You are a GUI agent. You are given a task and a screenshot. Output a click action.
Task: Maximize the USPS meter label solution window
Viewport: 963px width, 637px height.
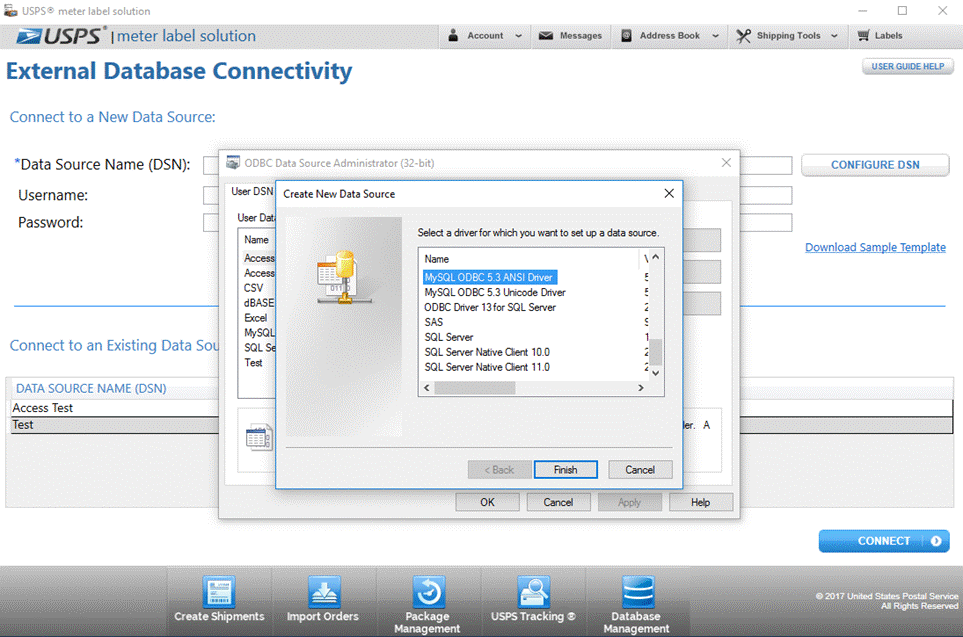(902, 10)
